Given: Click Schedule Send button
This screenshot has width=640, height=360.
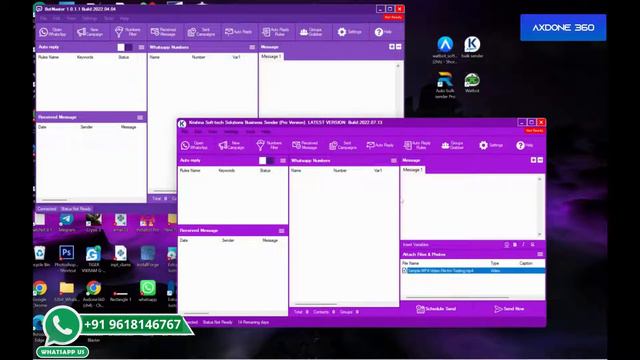Looking at the screenshot, I should click(436, 309).
